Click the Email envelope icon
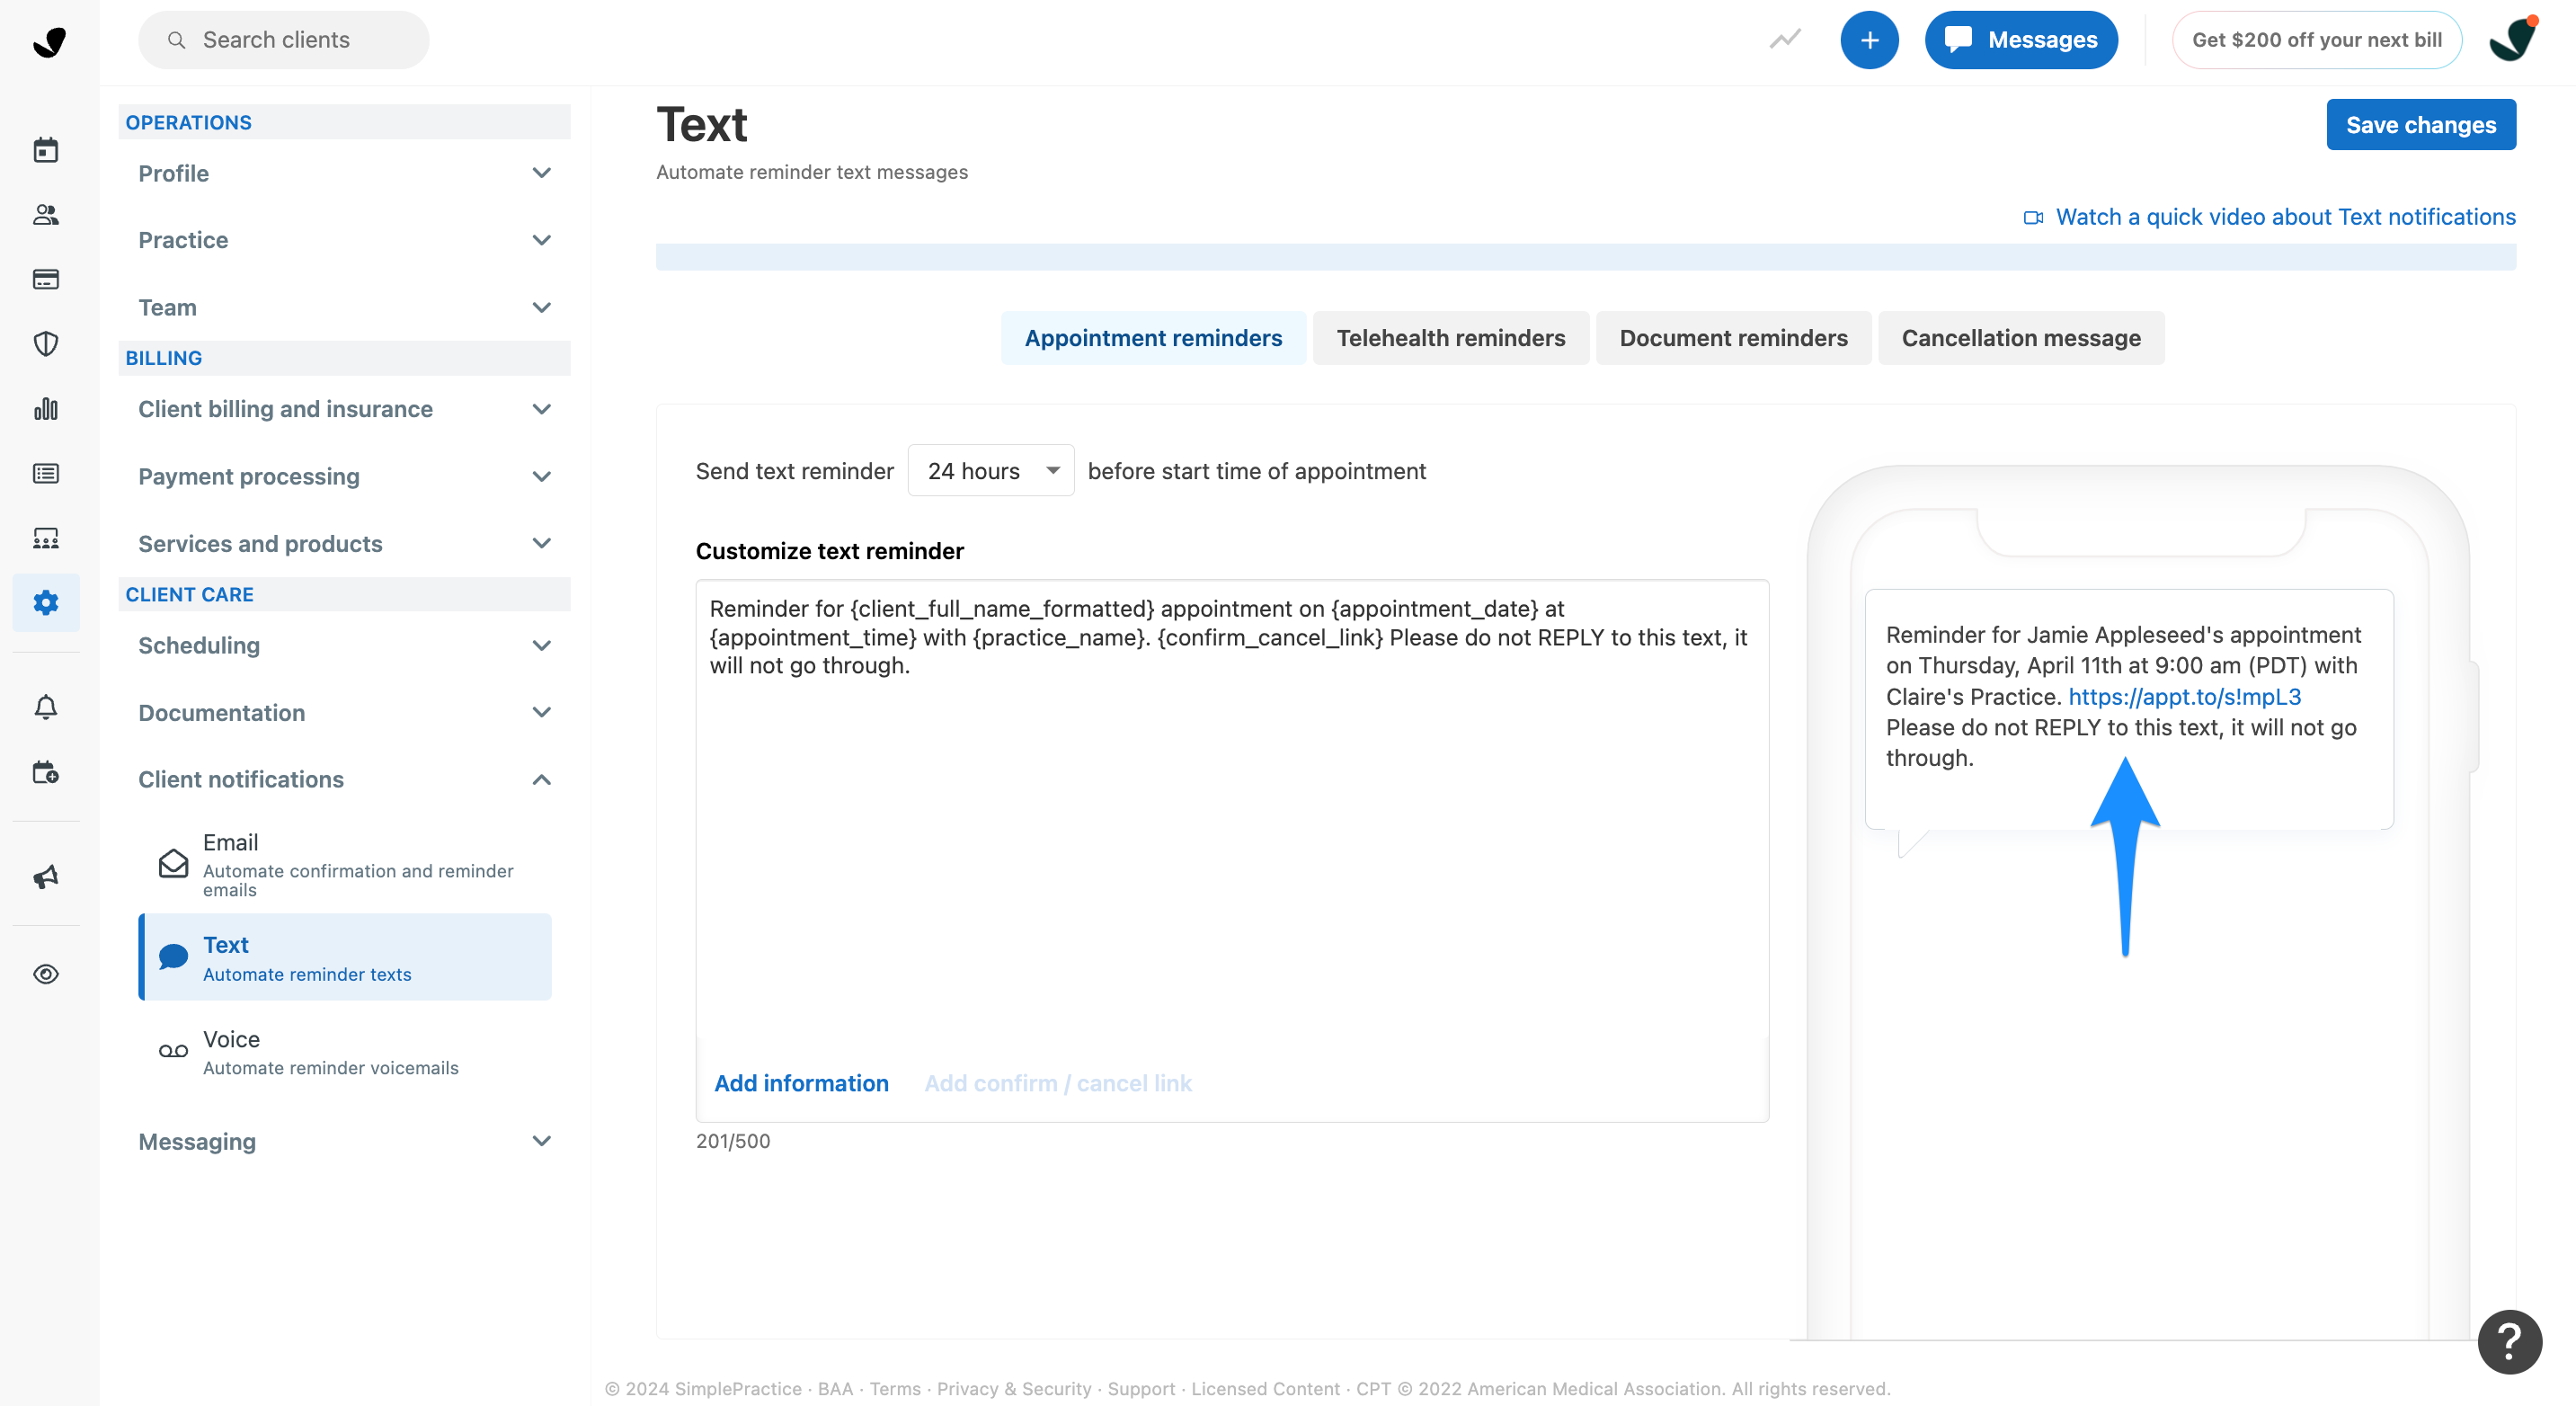Screen dimensions: 2576x1406 (173, 863)
